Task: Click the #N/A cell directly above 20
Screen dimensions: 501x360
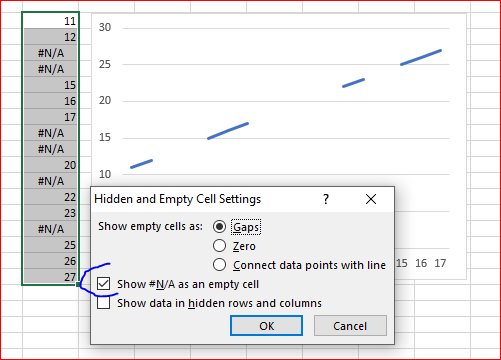Action: coord(51,149)
